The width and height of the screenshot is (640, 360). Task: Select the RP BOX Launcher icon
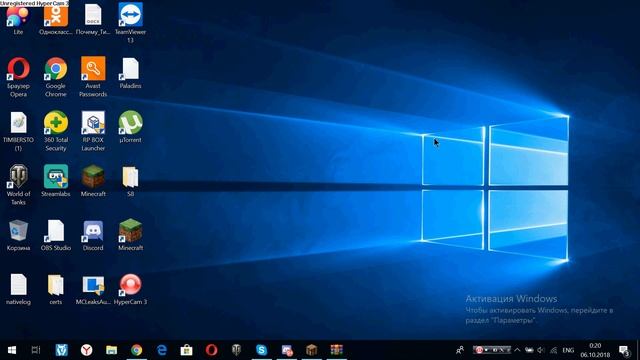(x=93, y=131)
